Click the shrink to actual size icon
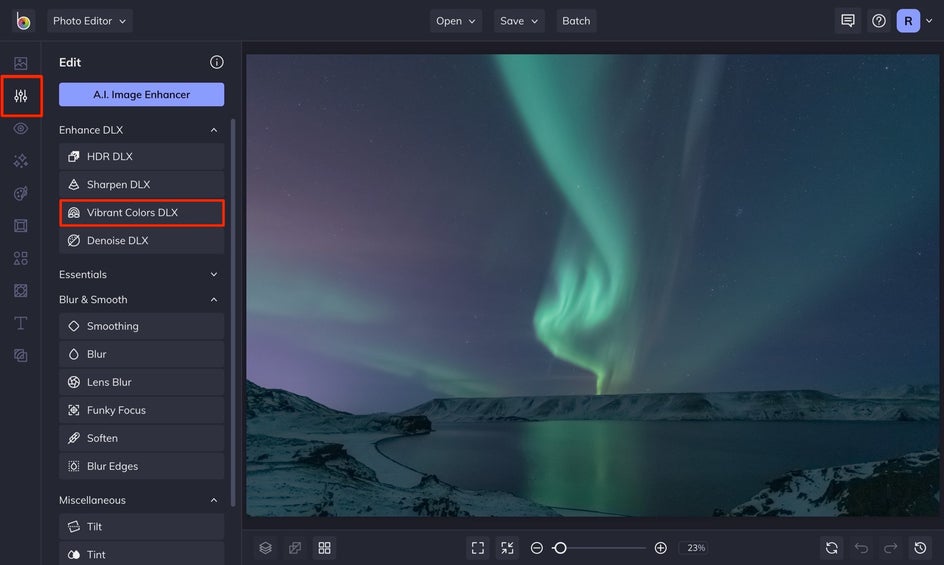 507,548
